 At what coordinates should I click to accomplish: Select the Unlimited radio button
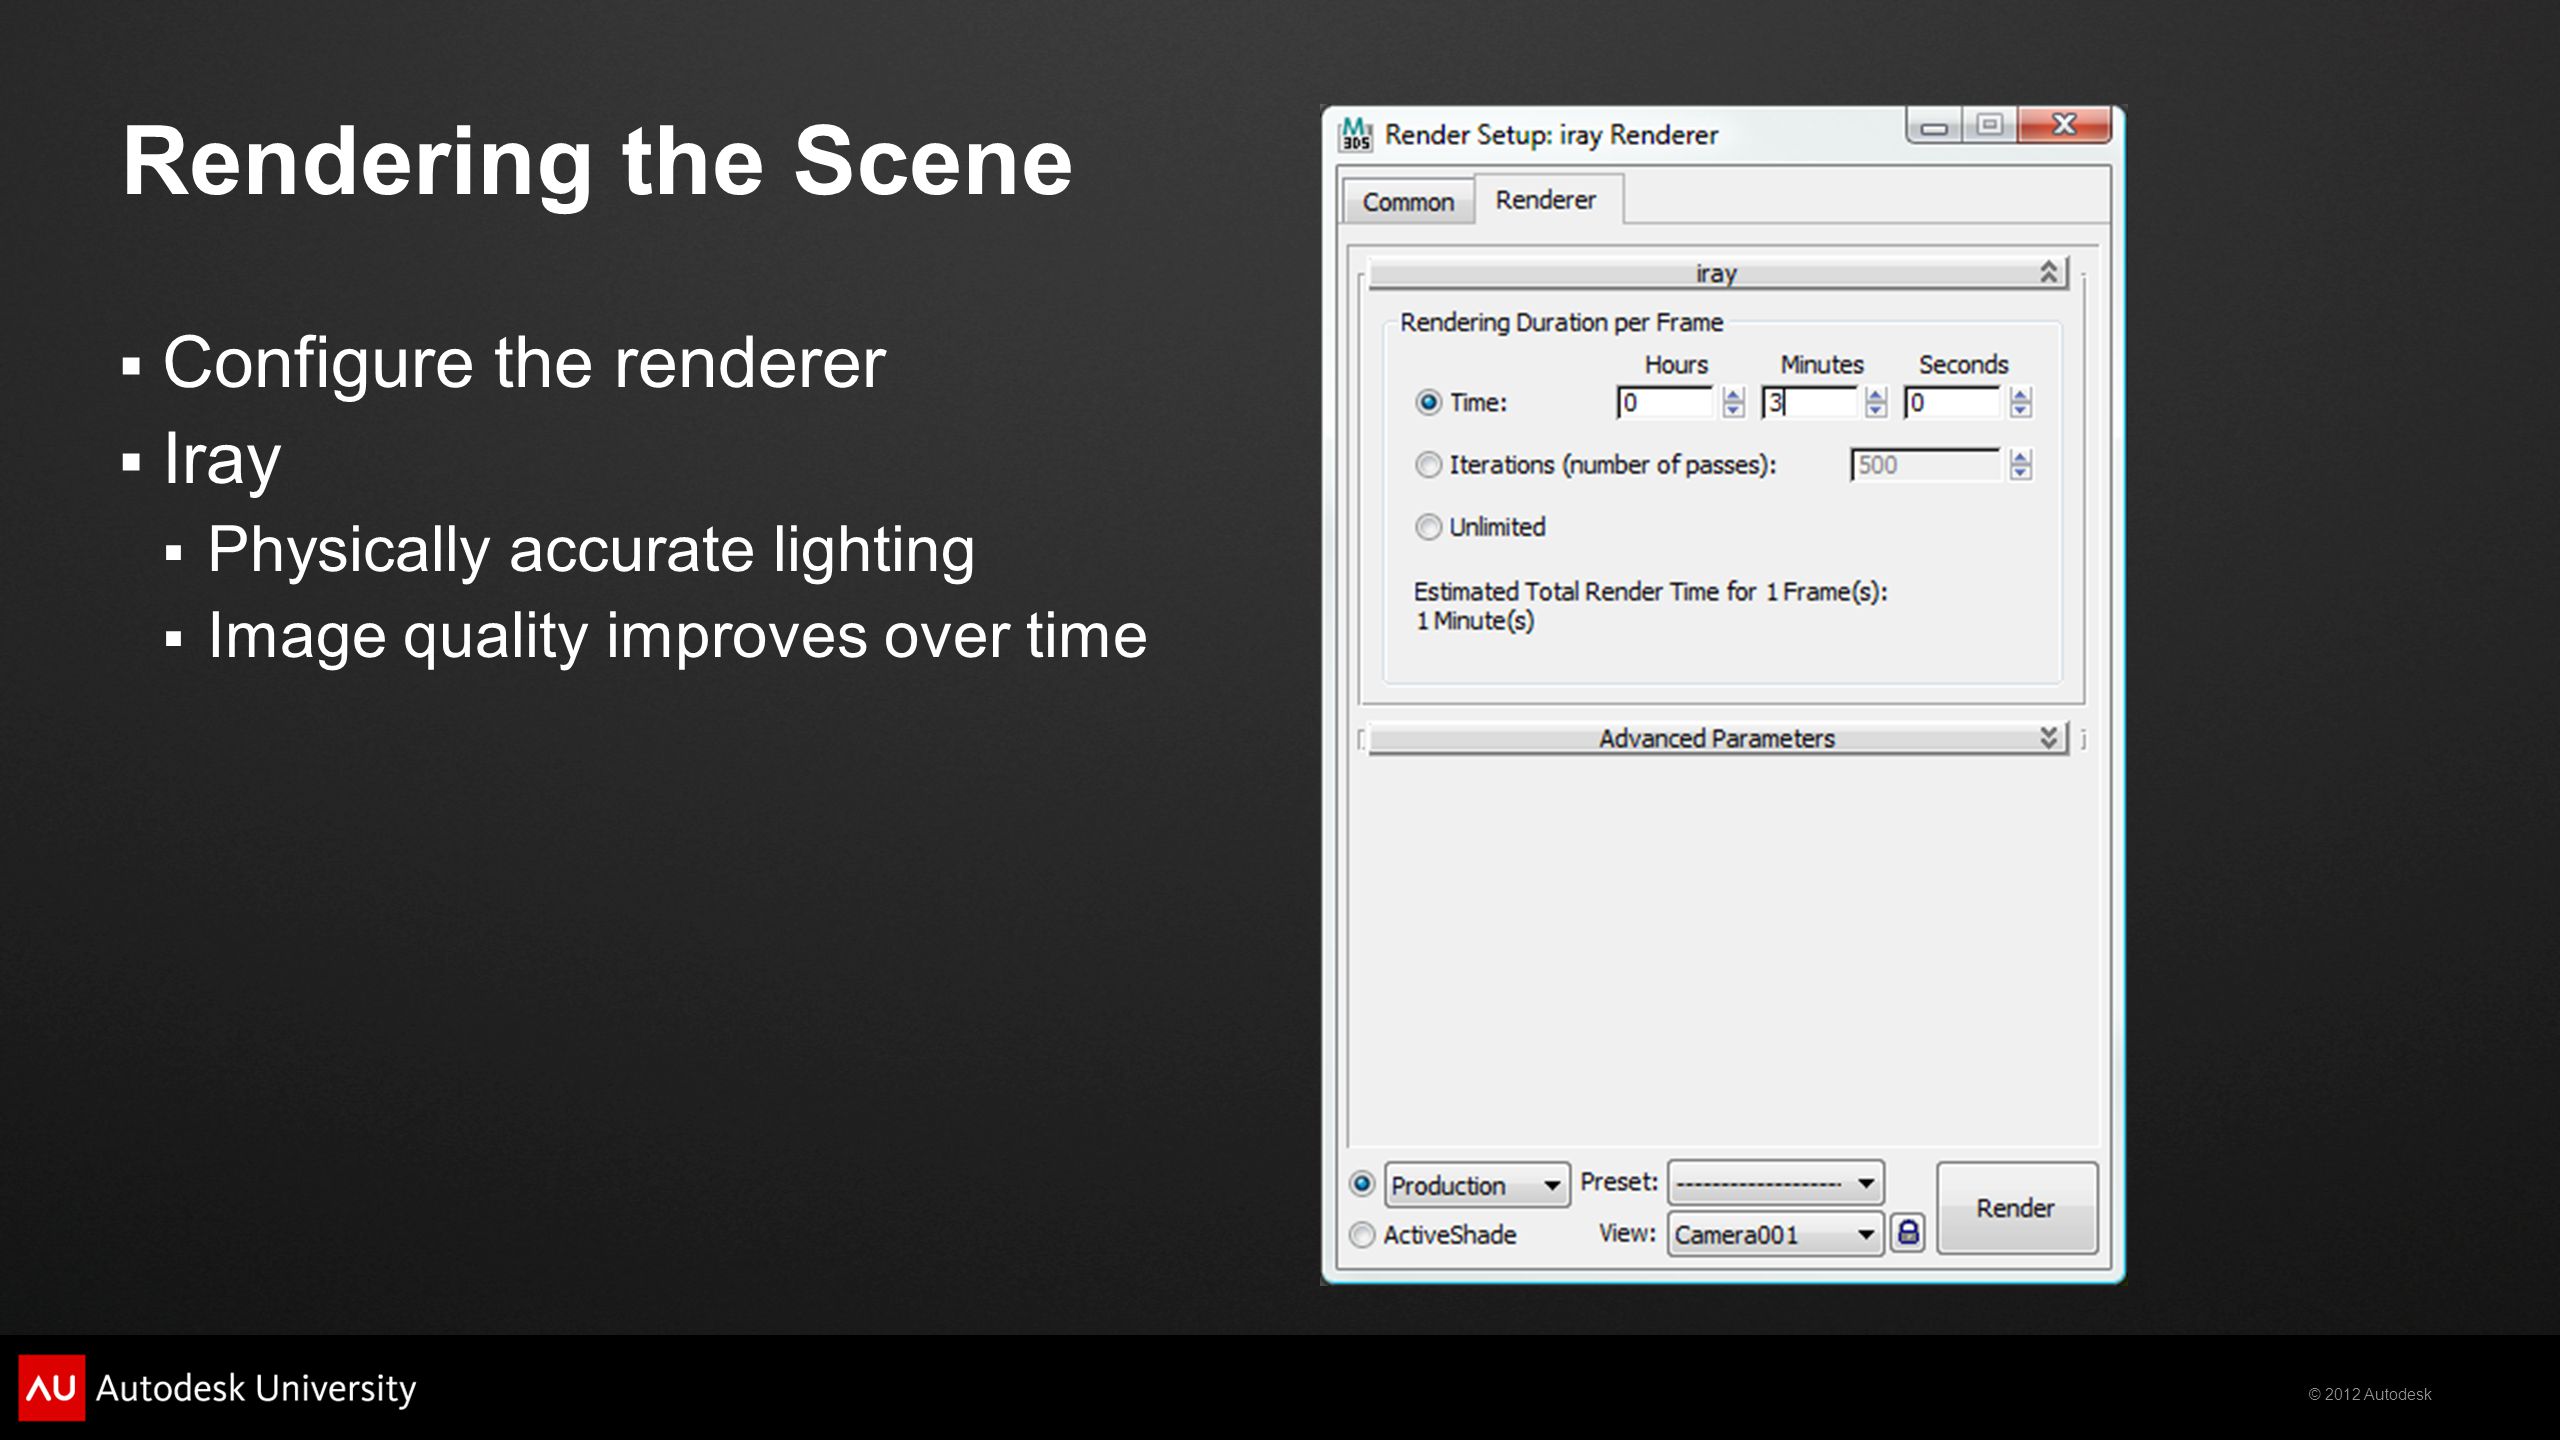click(1428, 526)
